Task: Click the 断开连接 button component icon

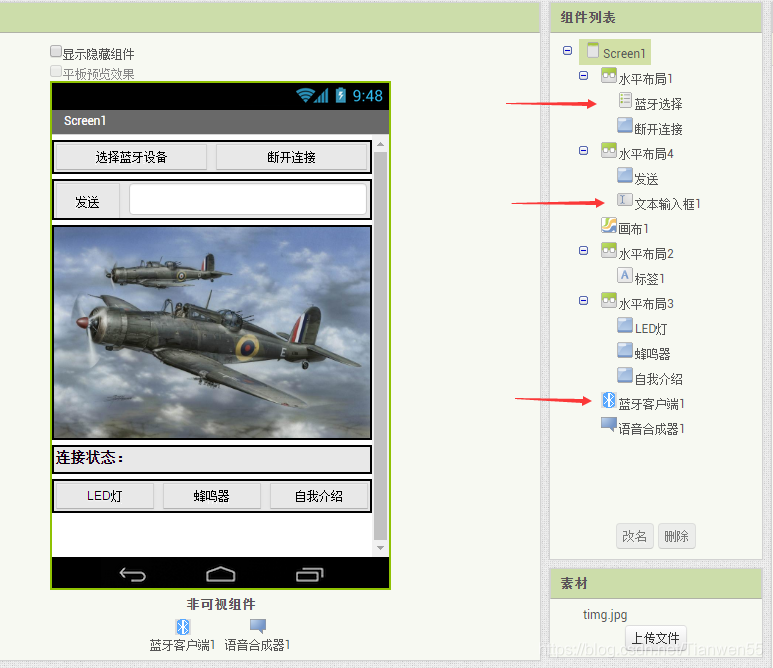Action: pyautogui.click(x=625, y=125)
